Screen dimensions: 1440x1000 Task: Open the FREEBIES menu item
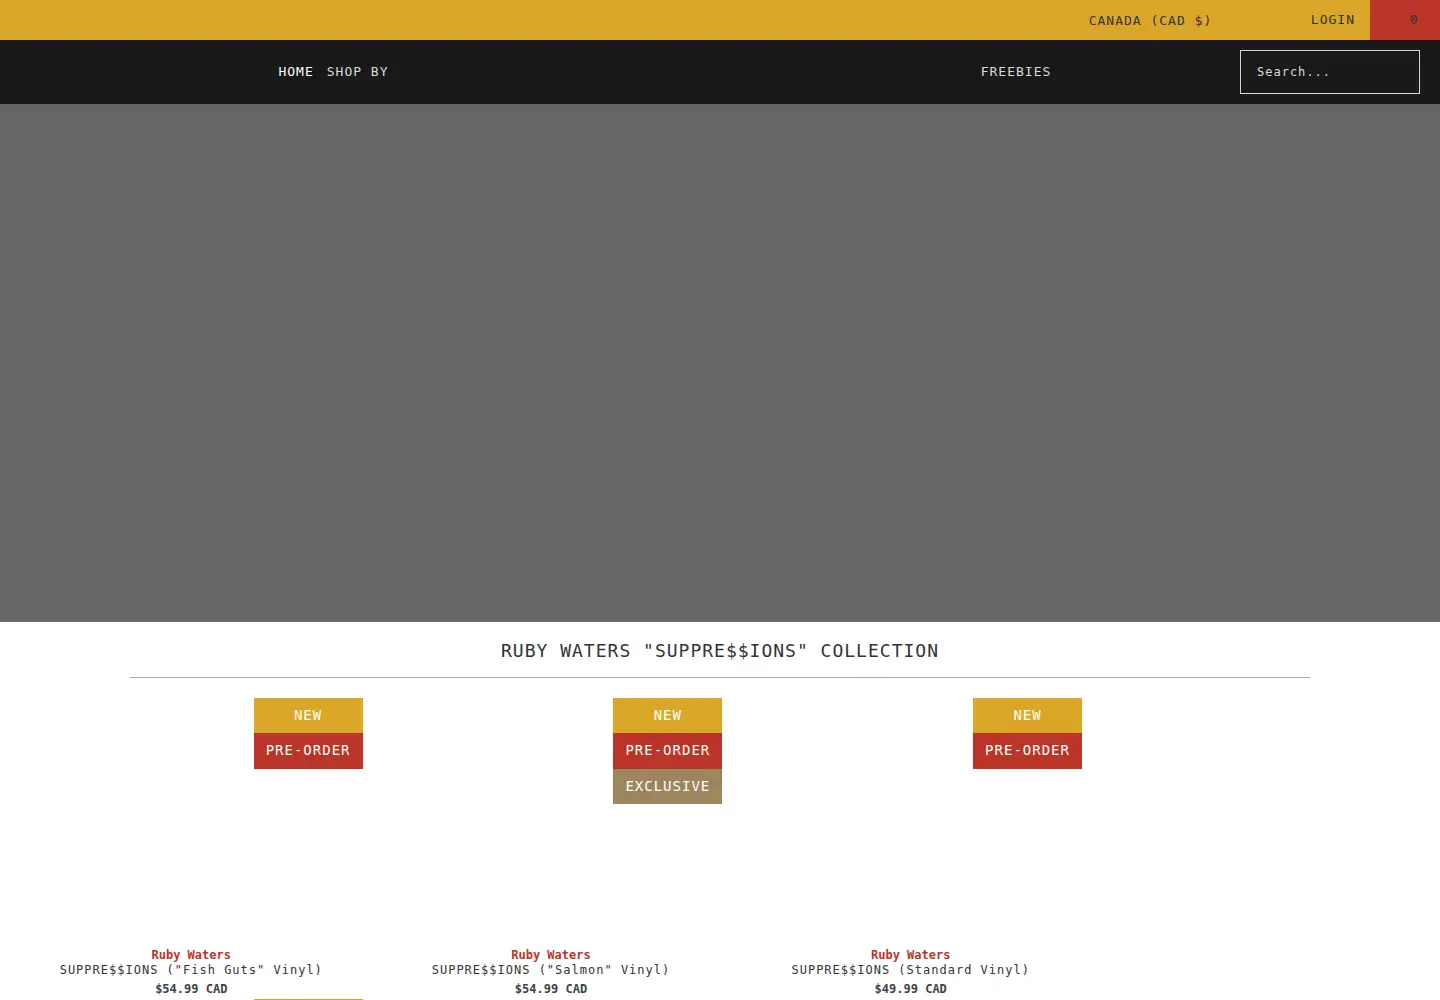pos(1016,72)
